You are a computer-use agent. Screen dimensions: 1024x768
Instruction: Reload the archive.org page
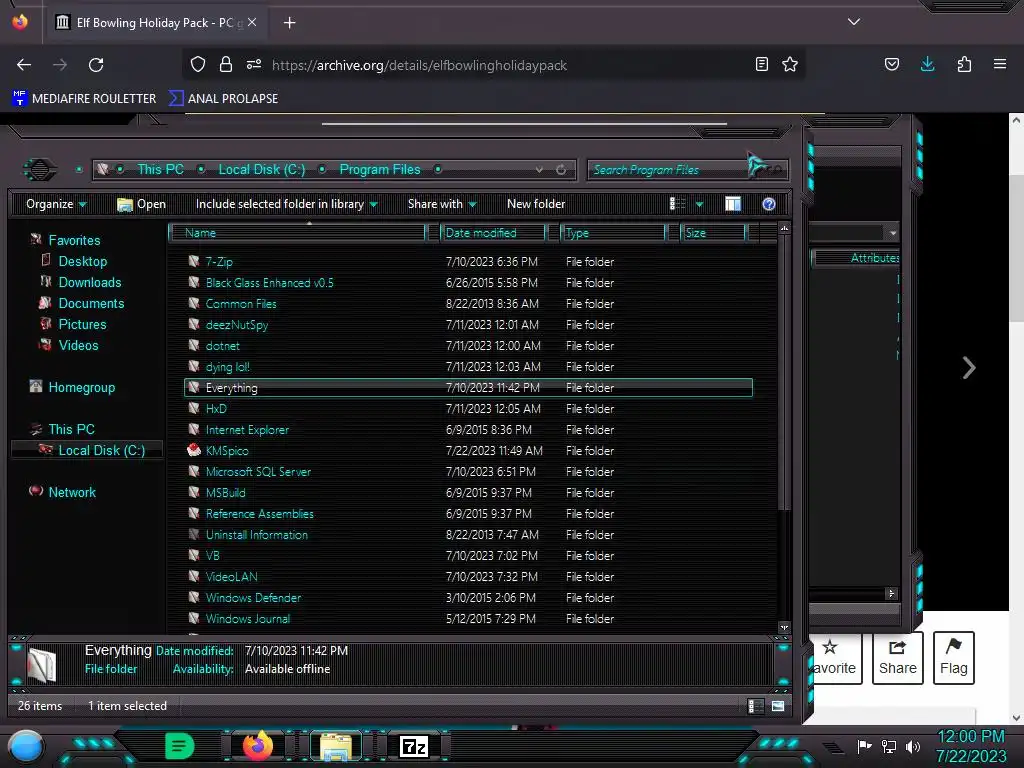click(96, 65)
